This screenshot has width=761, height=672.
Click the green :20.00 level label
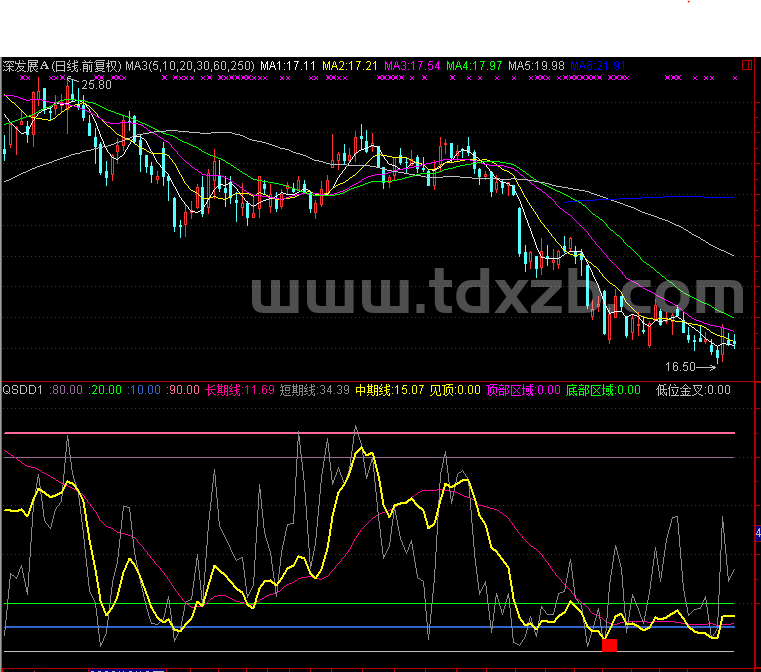click(105, 390)
